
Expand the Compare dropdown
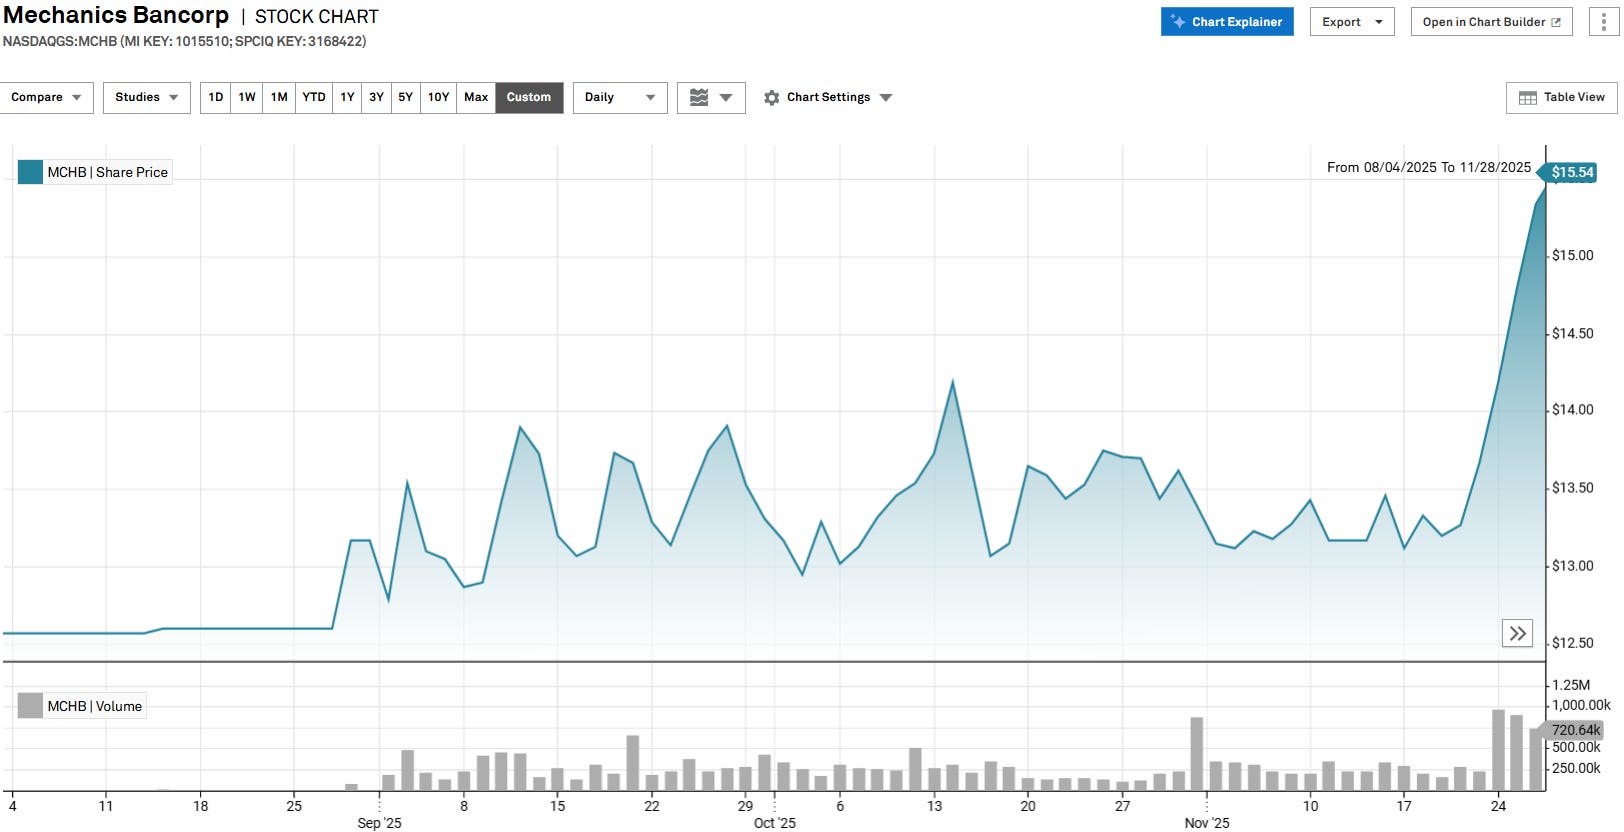(47, 97)
